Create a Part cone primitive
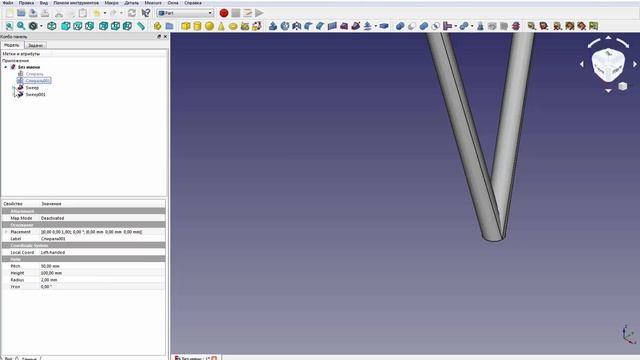The height and width of the screenshot is (360, 640). (221, 26)
